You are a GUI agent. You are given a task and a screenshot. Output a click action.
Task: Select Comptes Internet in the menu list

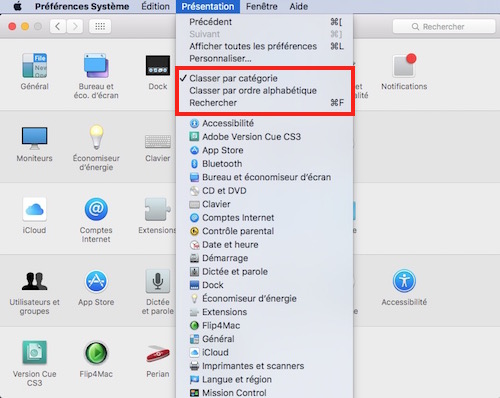(x=265, y=218)
